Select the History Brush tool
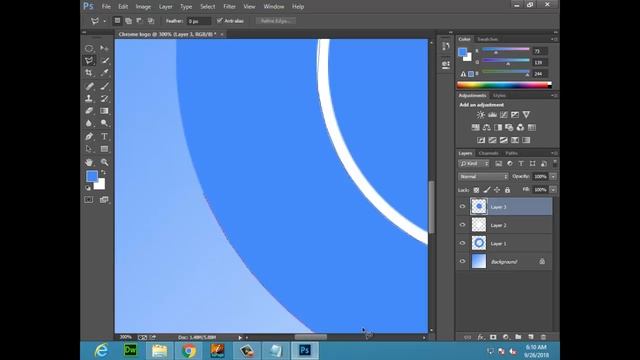640x360 pixels. pyautogui.click(x=104, y=98)
